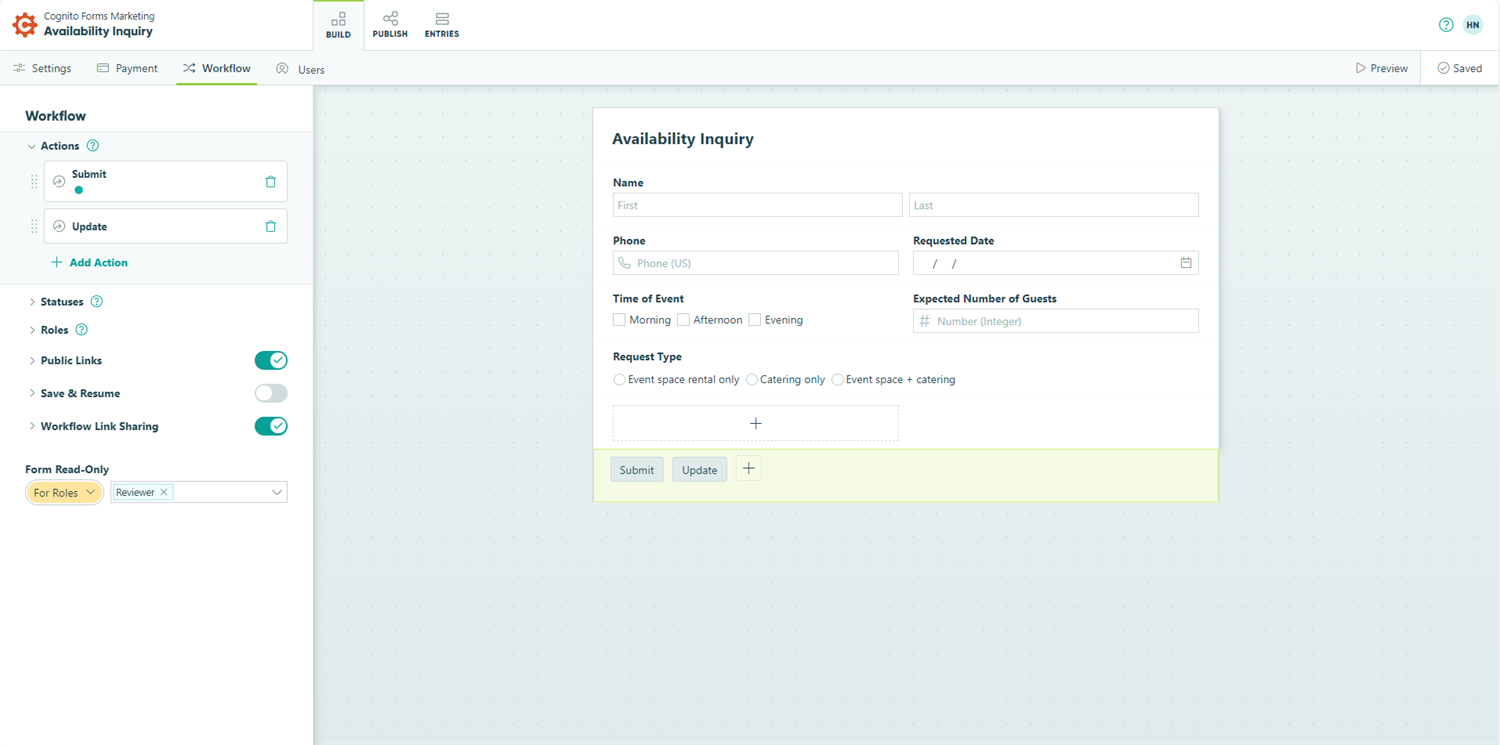
Task: Click the Add Action link
Action: tap(89, 262)
